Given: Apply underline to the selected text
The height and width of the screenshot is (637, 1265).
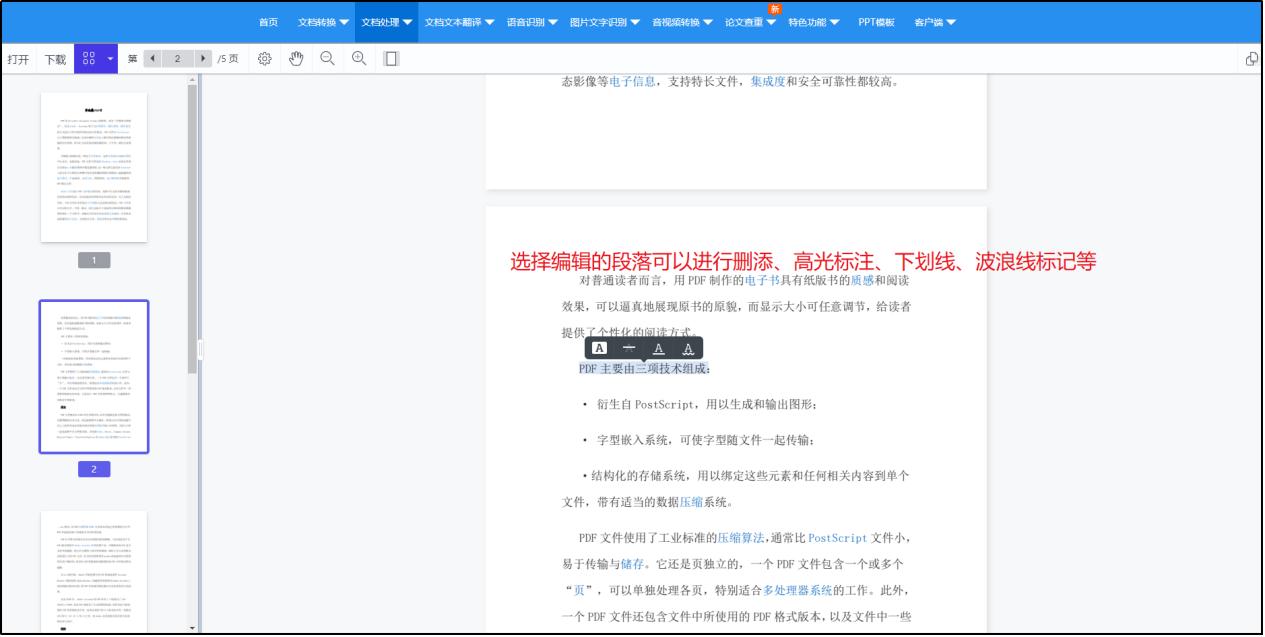Looking at the screenshot, I should click(659, 348).
